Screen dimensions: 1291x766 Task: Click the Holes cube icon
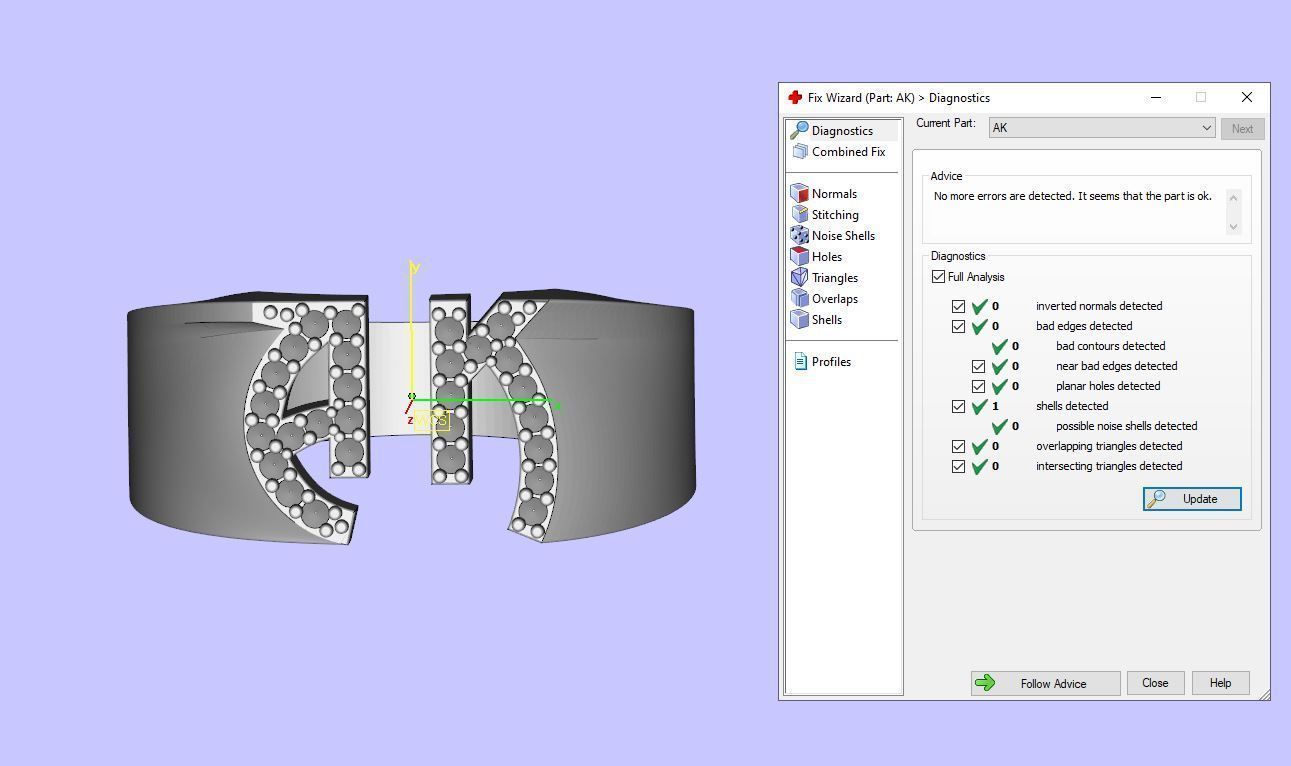coord(799,257)
